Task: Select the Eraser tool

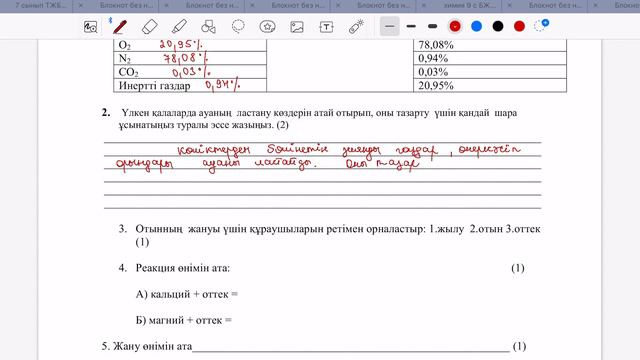Action: tap(149, 27)
